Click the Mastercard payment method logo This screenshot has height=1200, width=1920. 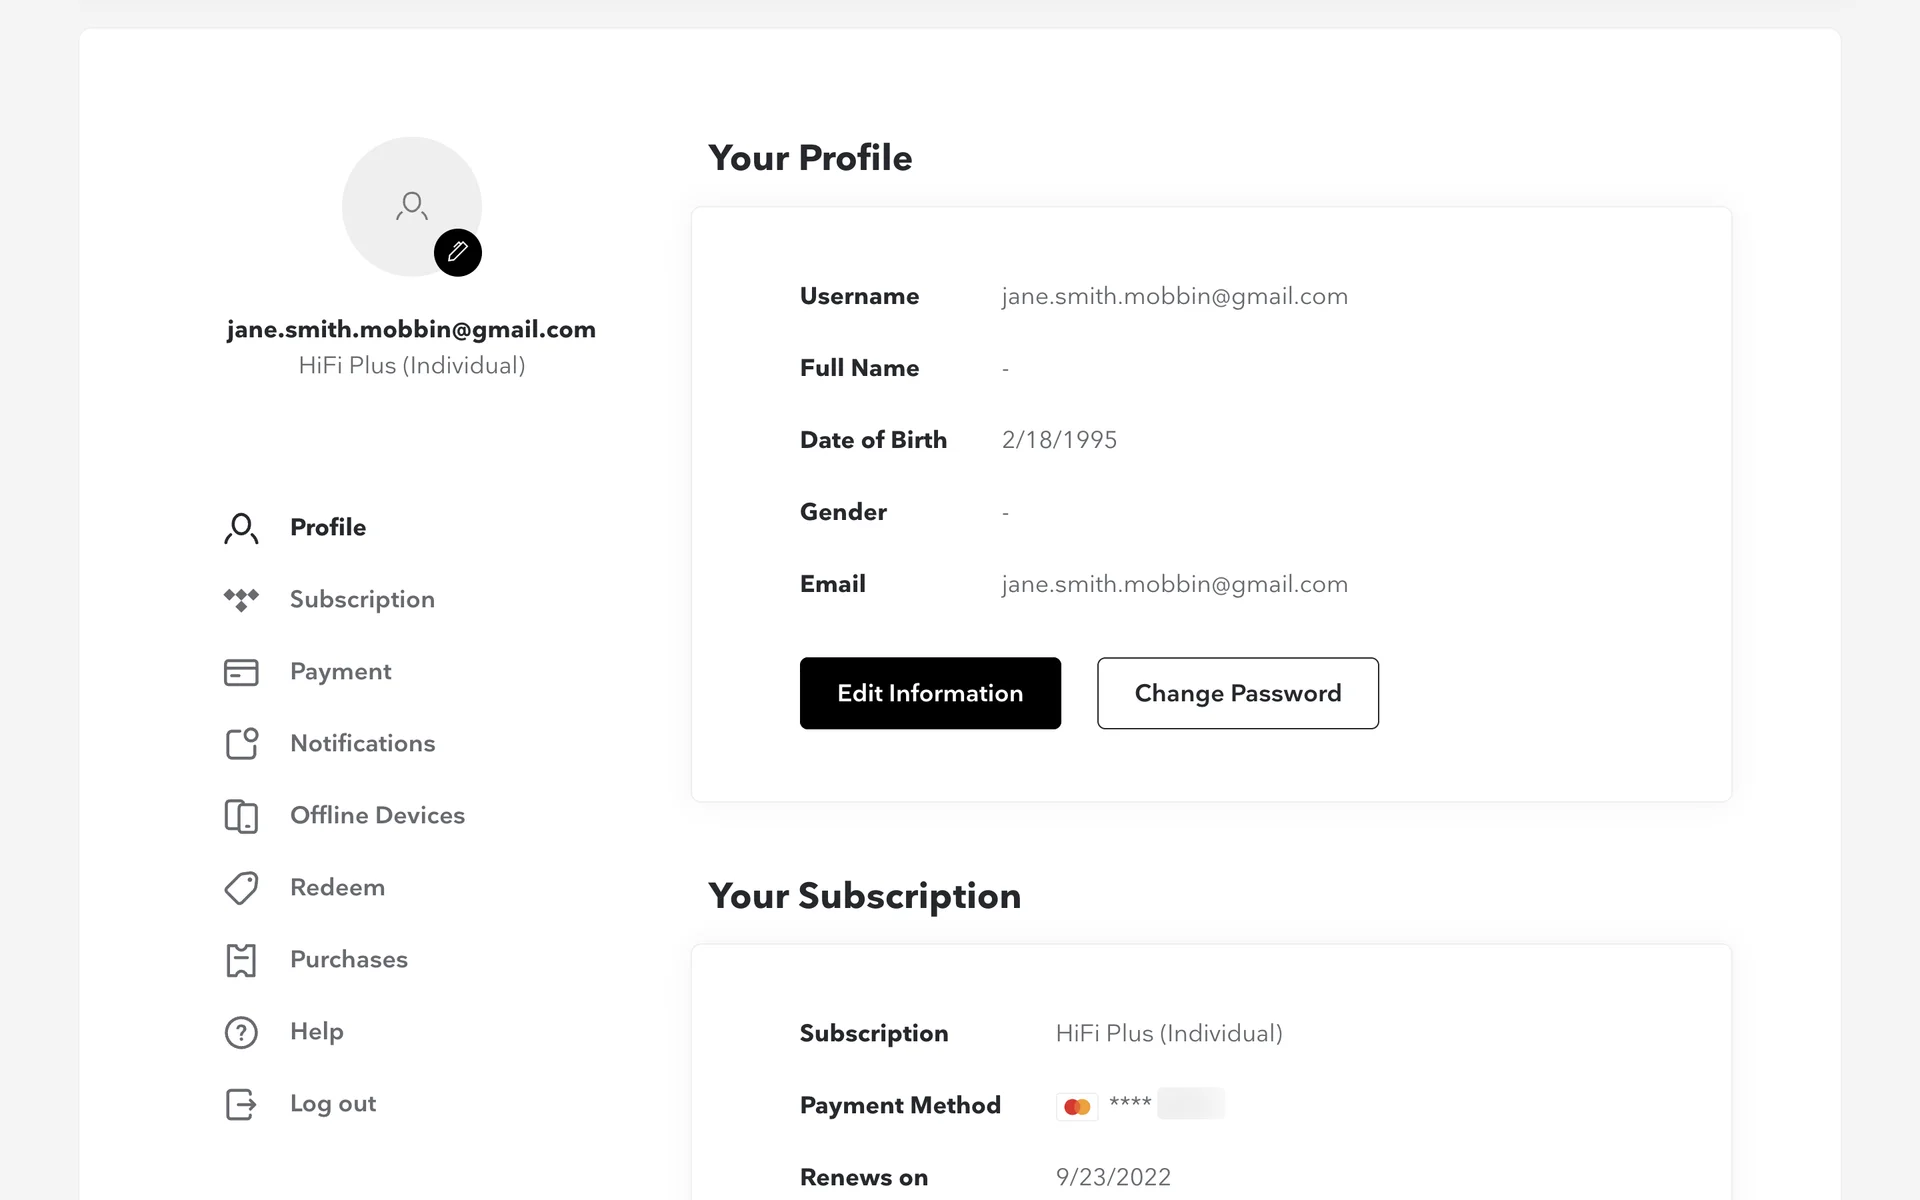pos(1077,1106)
